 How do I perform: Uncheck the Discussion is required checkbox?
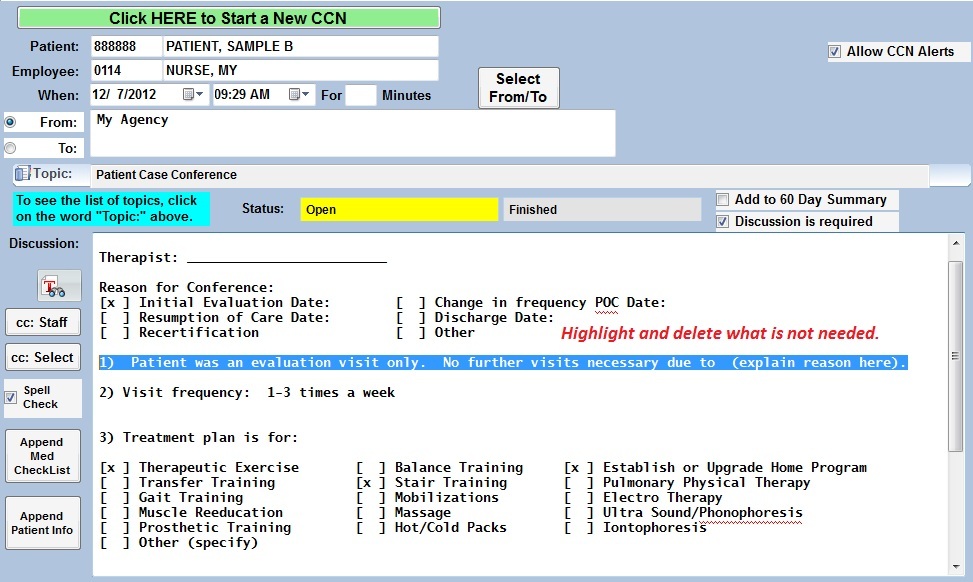click(723, 222)
